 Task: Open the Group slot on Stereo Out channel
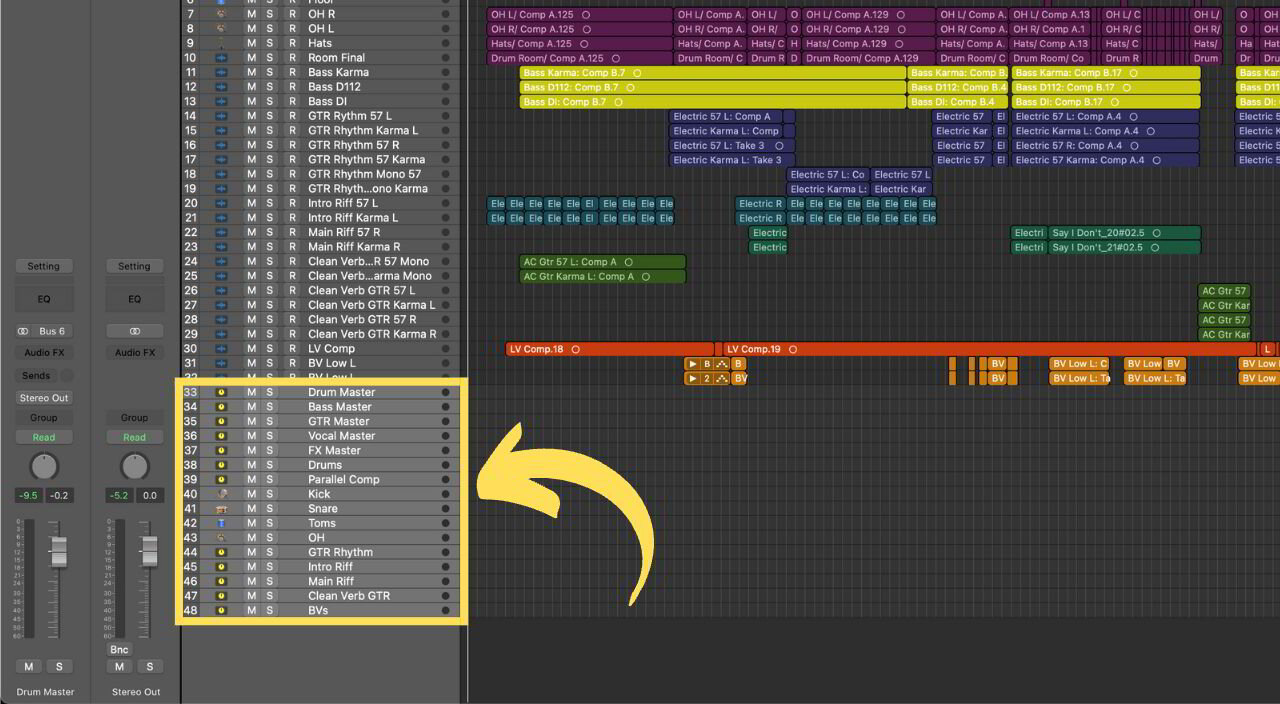coord(134,417)
